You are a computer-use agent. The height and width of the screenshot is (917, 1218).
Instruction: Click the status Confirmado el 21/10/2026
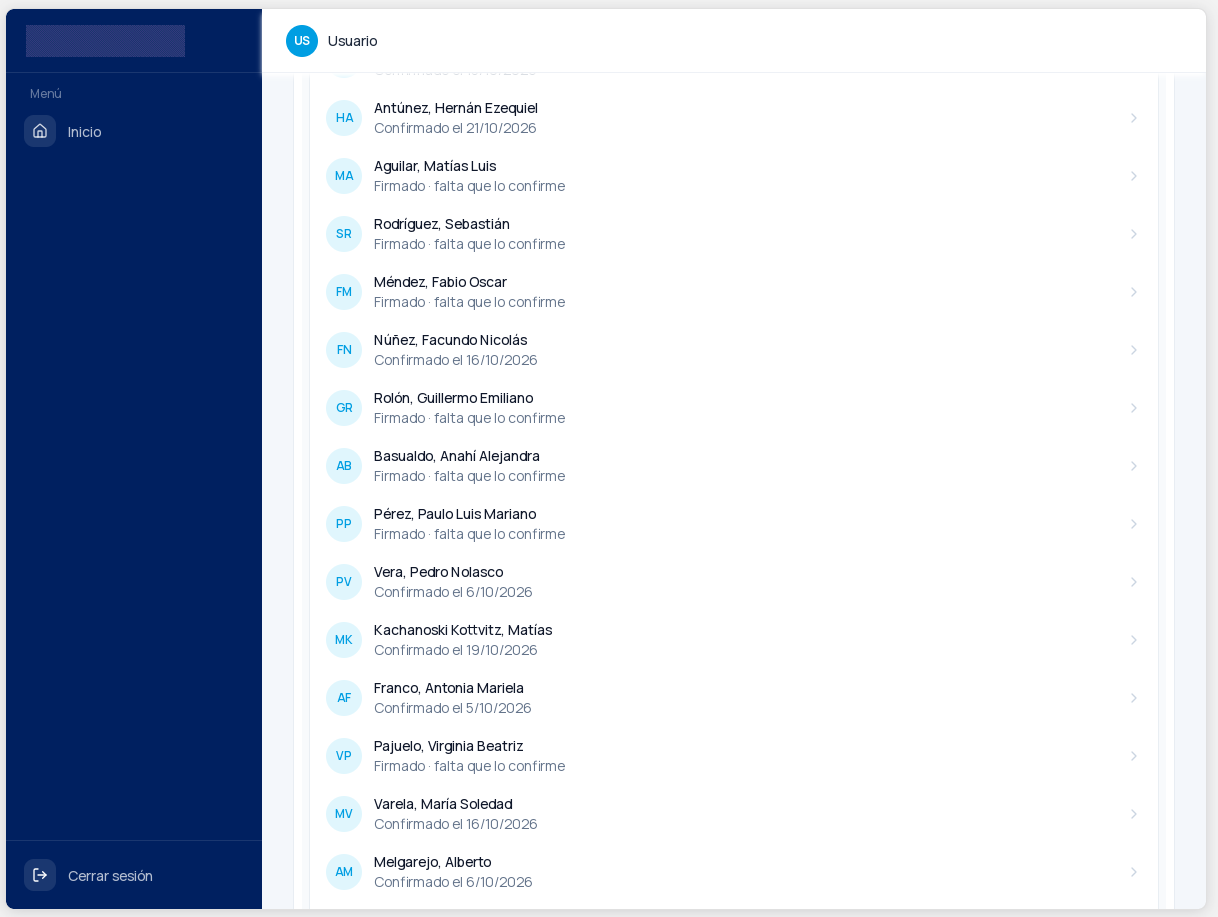click(x=455, y=128)
